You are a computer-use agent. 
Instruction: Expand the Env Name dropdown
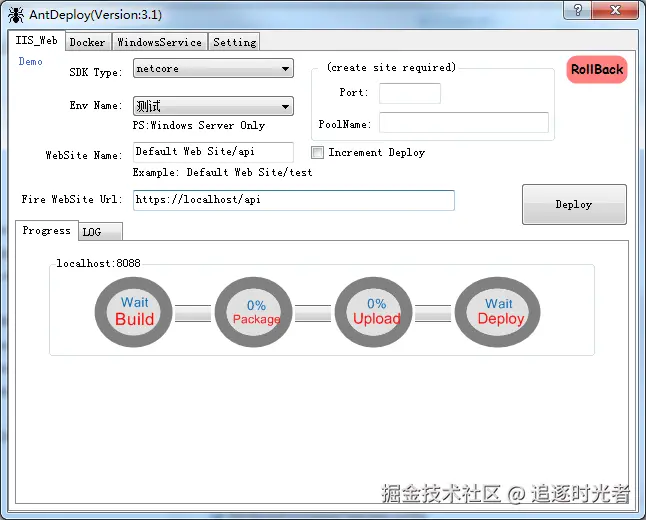[213, 106]
